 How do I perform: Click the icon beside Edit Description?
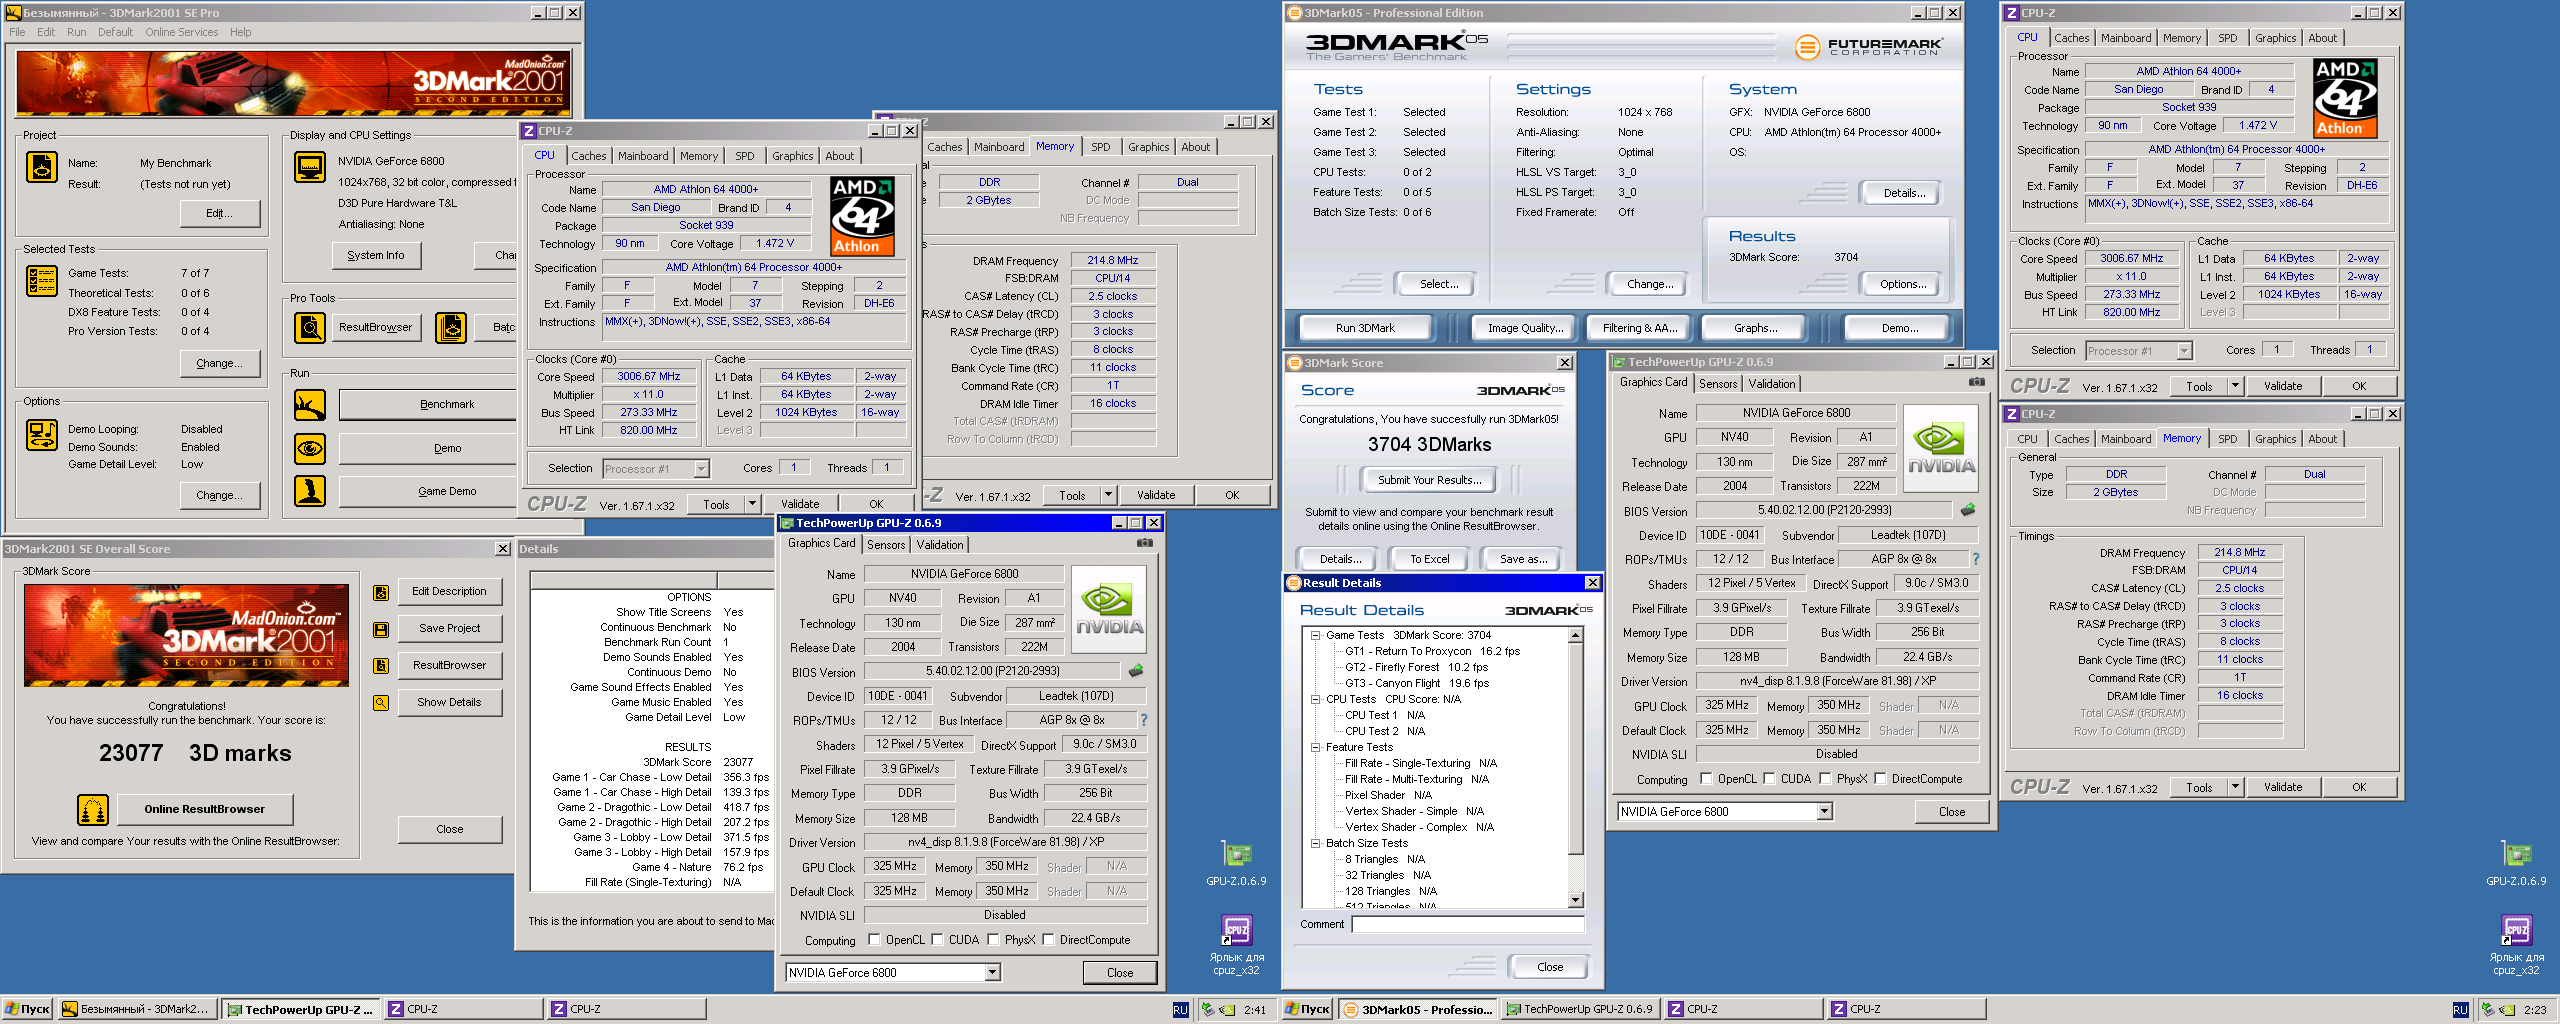(x=381, y=593)
